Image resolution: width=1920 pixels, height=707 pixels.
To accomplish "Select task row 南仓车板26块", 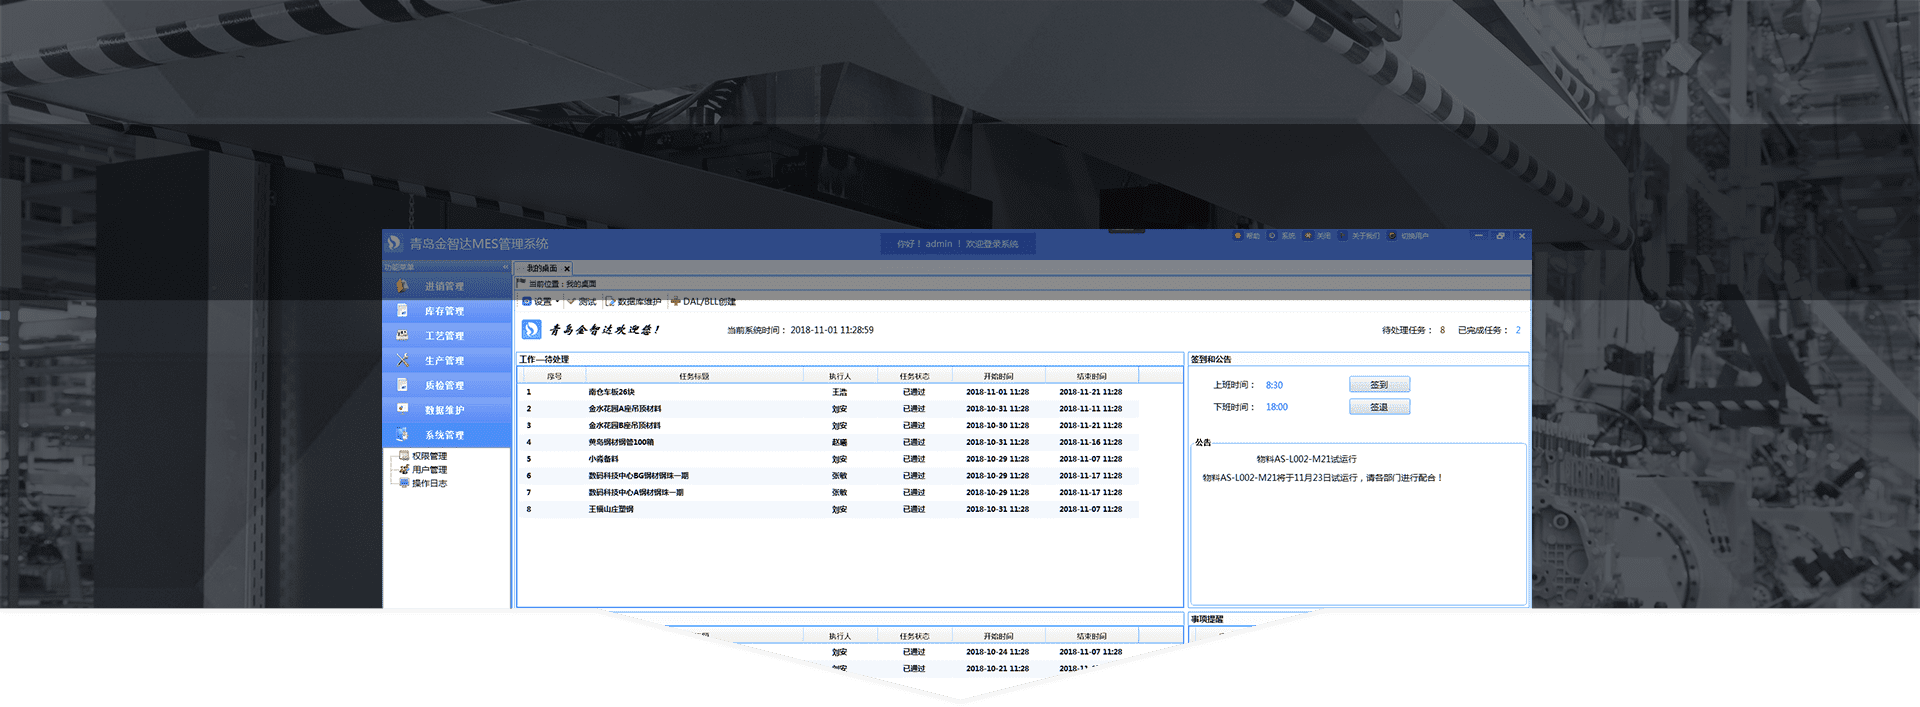I will coord(611,392).
